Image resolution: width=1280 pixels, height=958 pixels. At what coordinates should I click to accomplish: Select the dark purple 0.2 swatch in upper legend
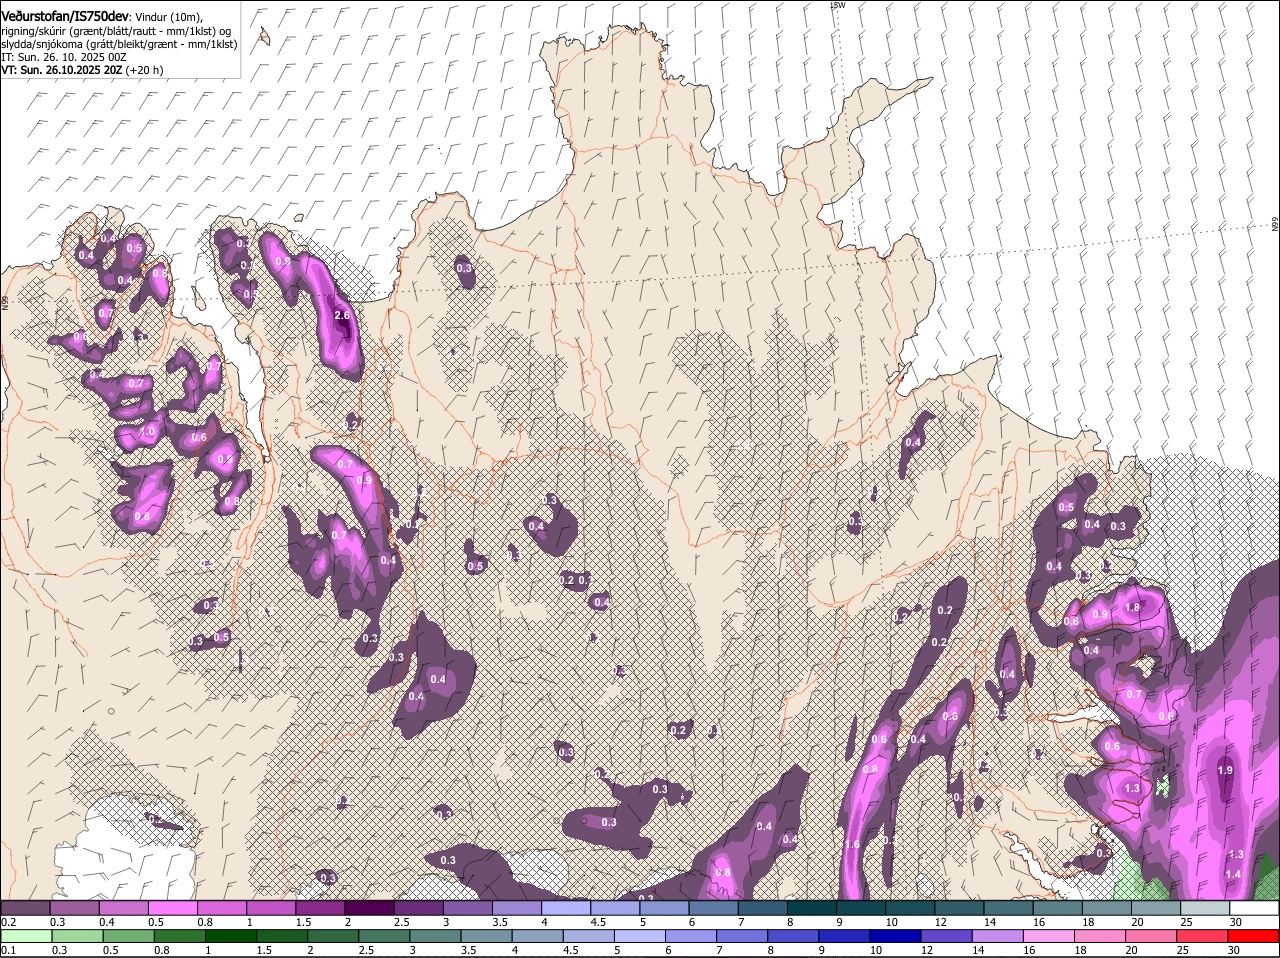pos(25,908)
